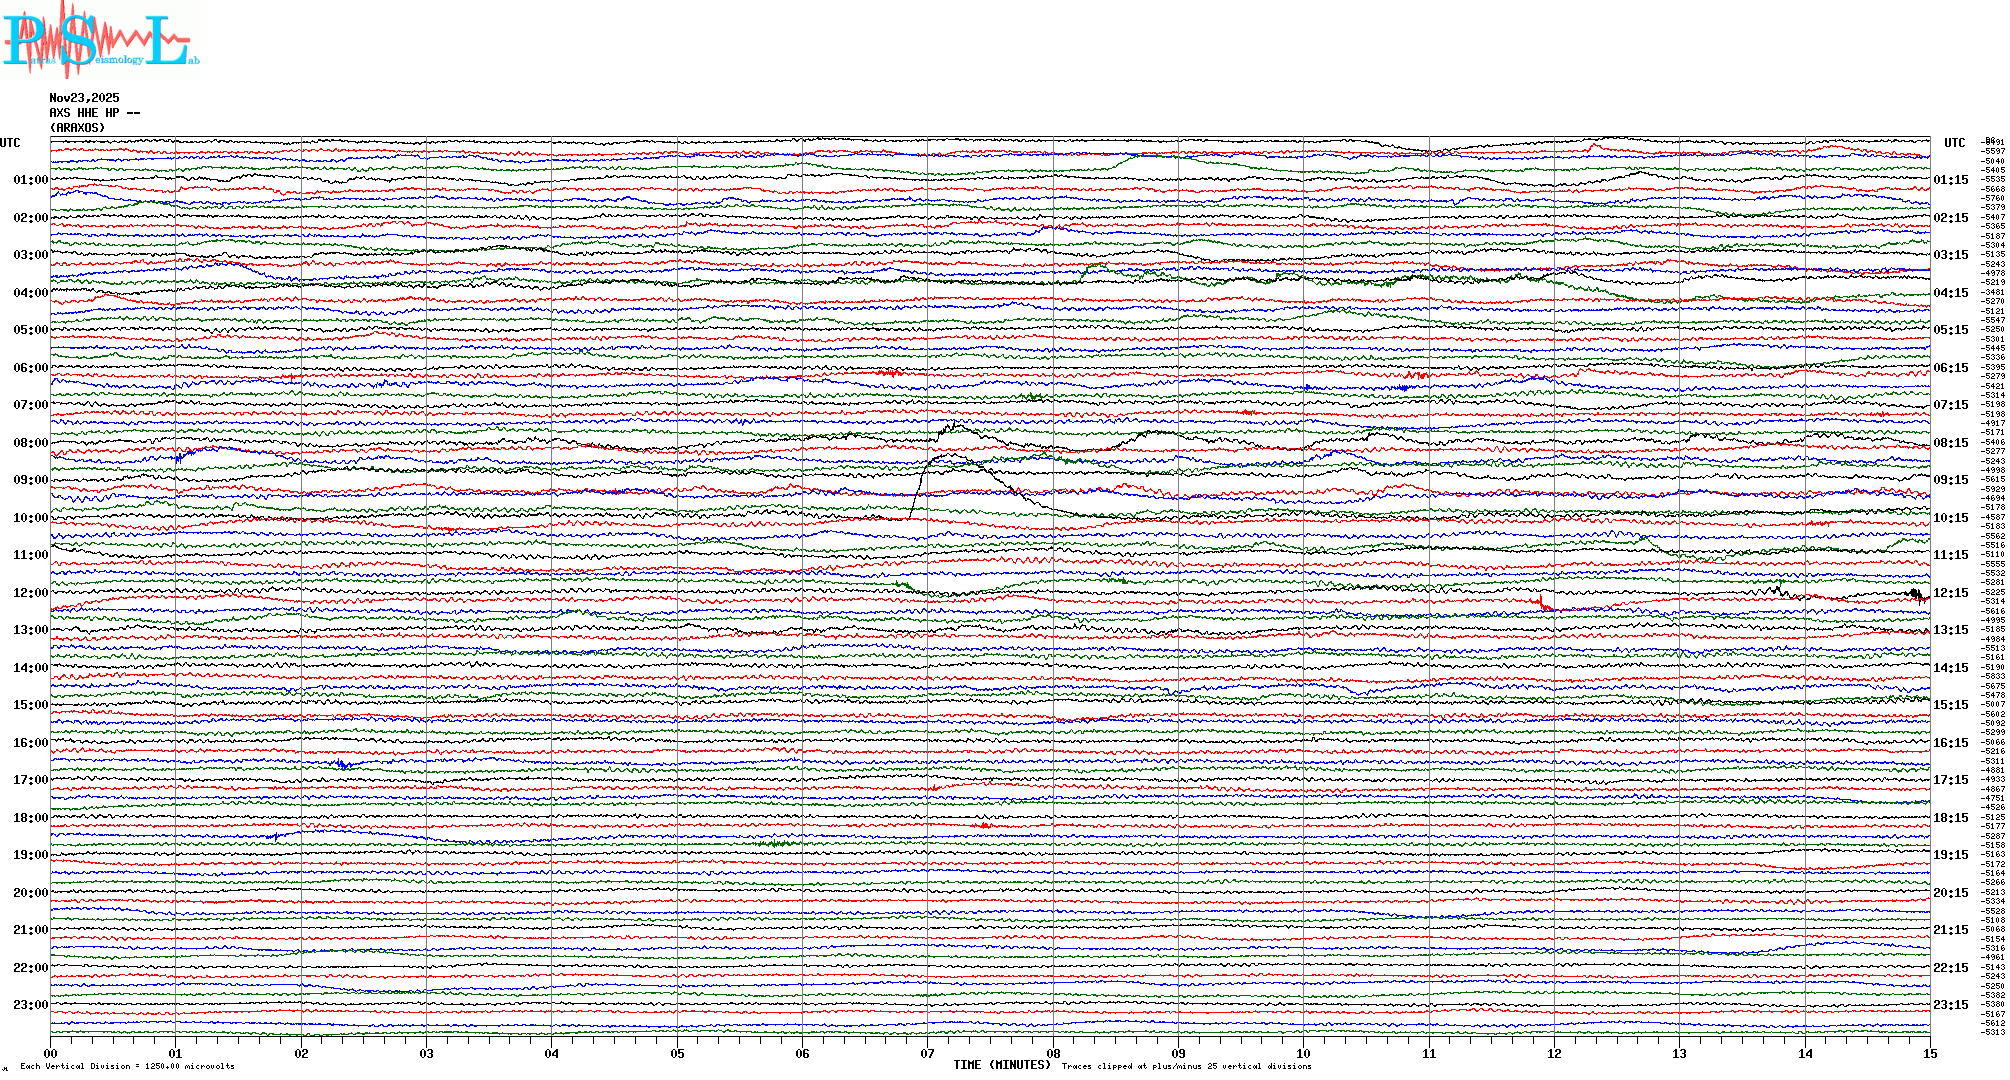Click the 08:15 label on right side
2010x1080 pixels.
click(1950, 443)
